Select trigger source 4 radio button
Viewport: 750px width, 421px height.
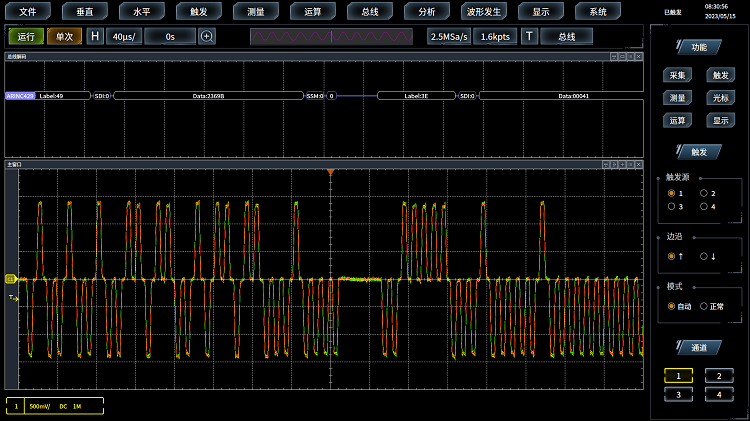pyautogui.click(x=704, y=206)
